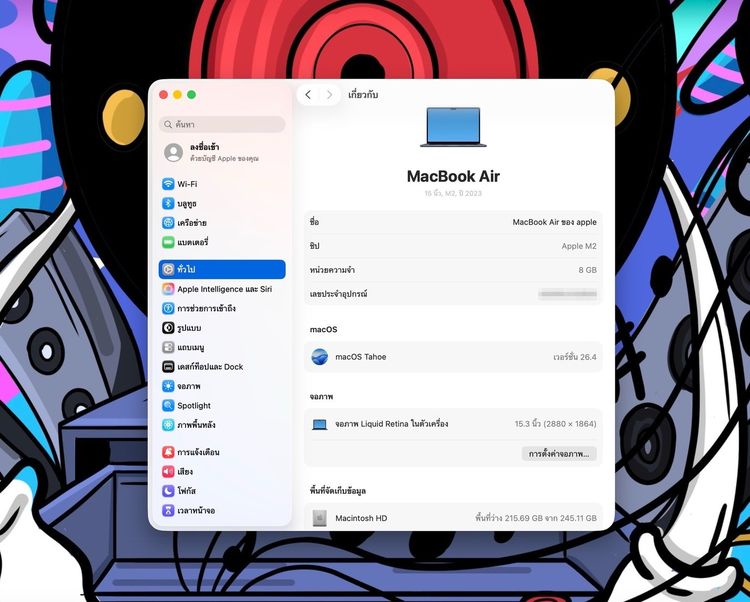Select เดสก์ท็อปและ Dock sidebar label
Viewport: 750px width, 602px height.
click(x=210, y=367)
